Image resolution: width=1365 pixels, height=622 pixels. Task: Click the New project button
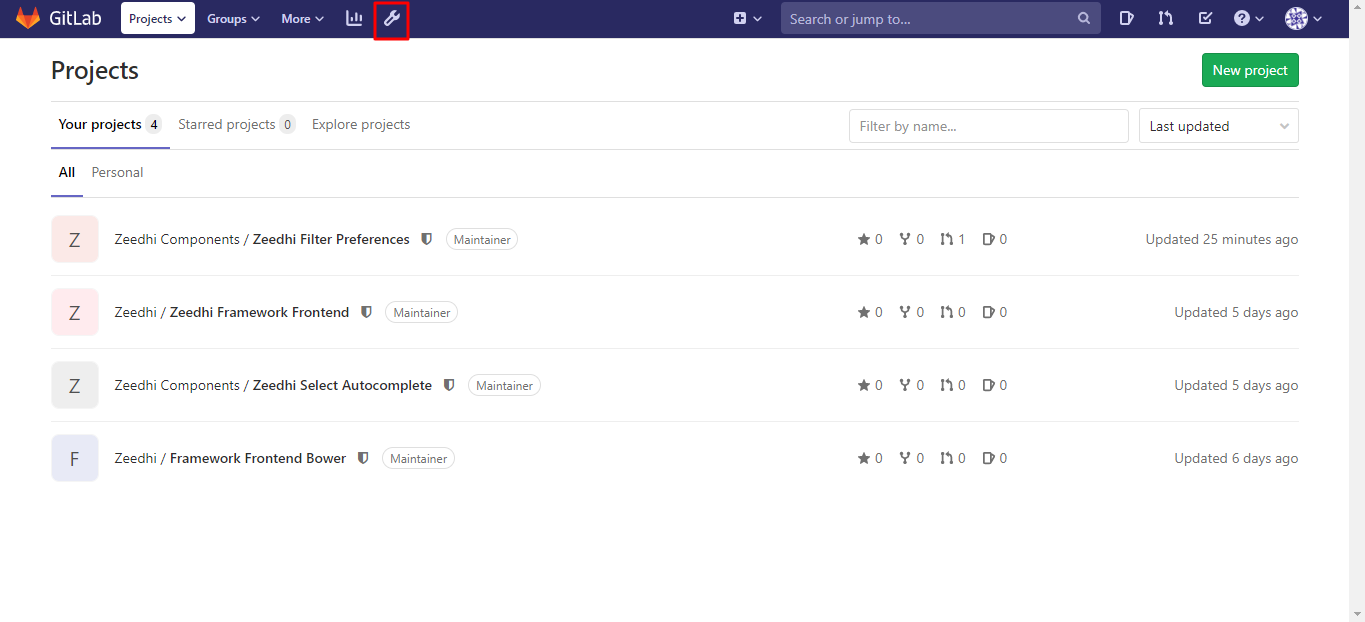click(1250, 70)
